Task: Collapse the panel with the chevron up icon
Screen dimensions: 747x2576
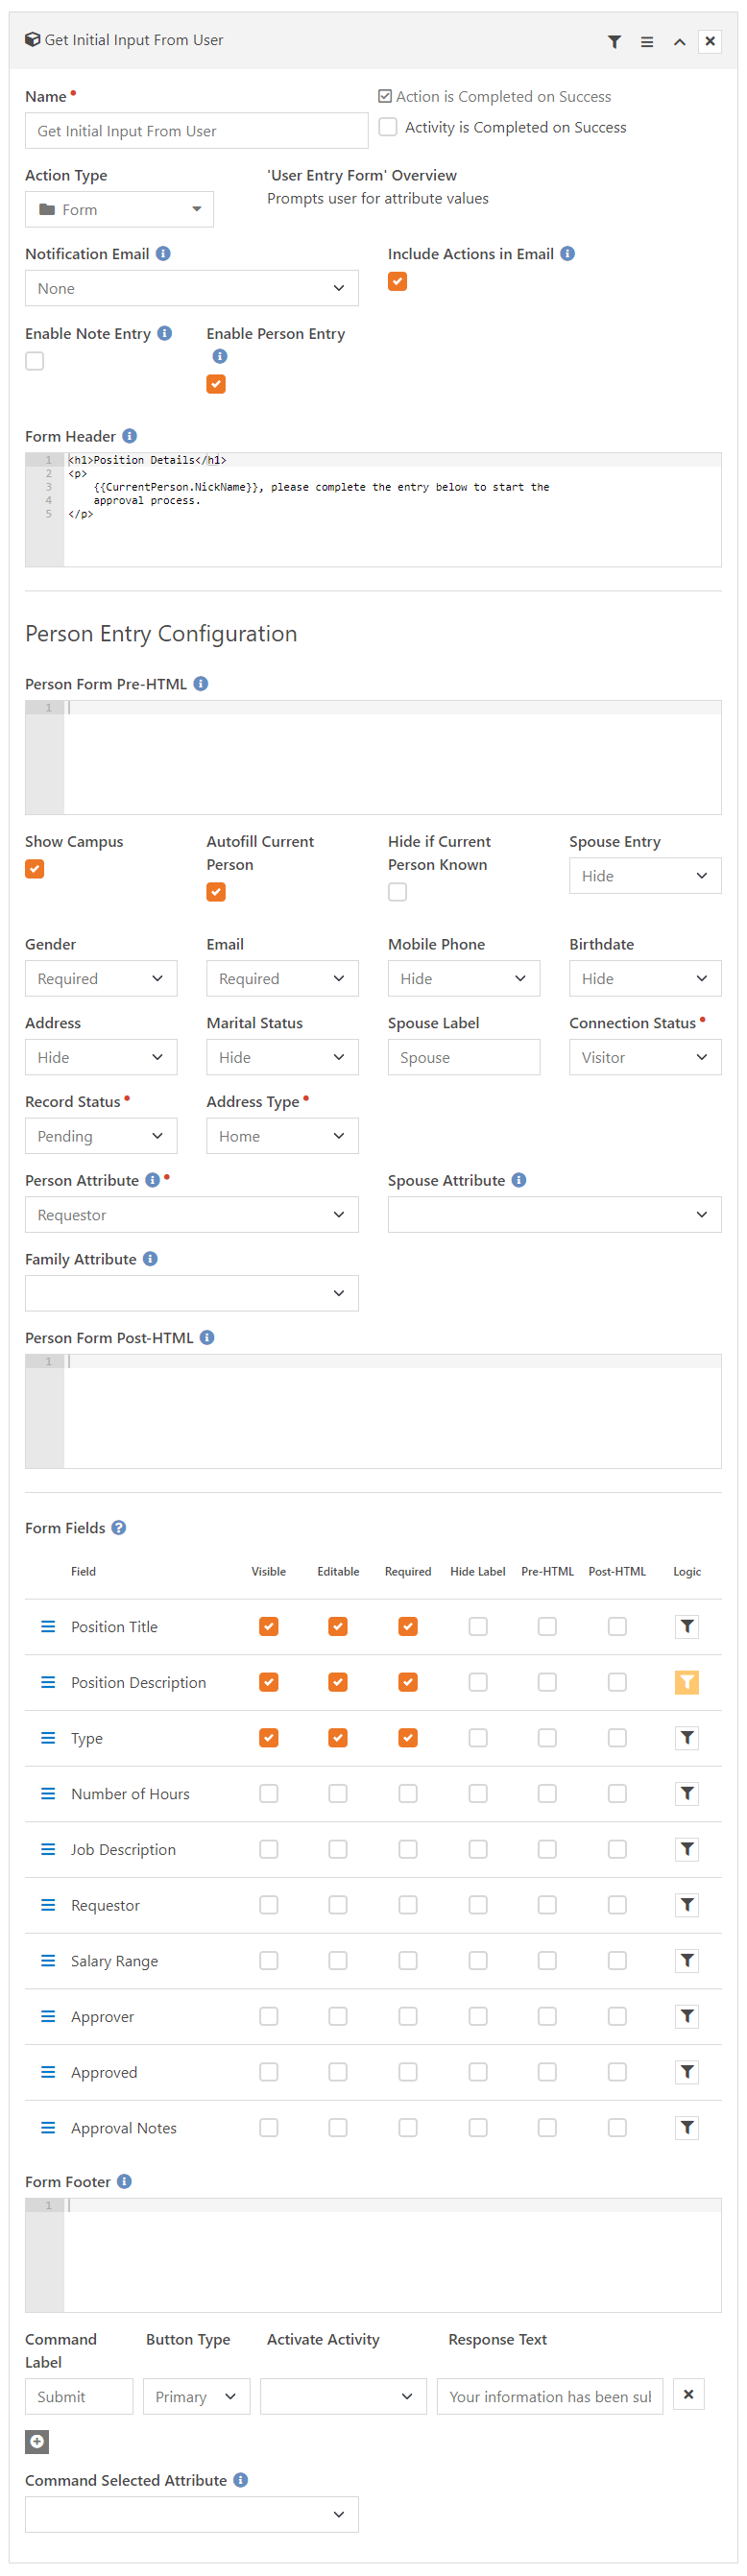Action: [x=679, y=42]
